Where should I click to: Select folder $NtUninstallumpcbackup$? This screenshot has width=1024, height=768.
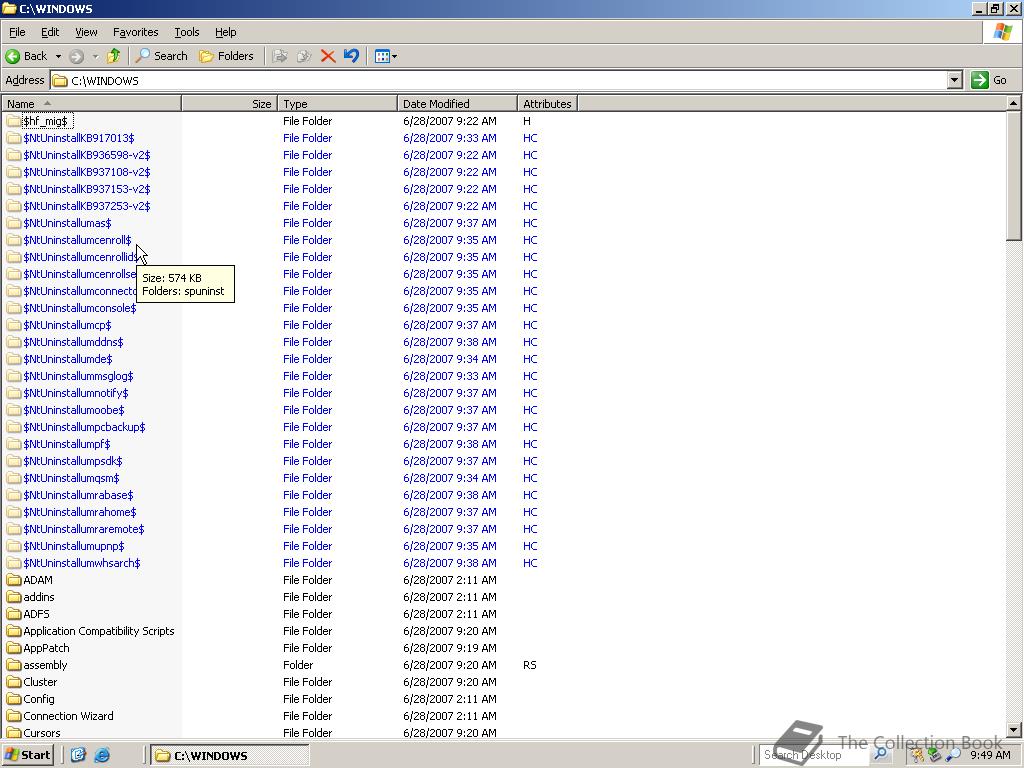84,426
